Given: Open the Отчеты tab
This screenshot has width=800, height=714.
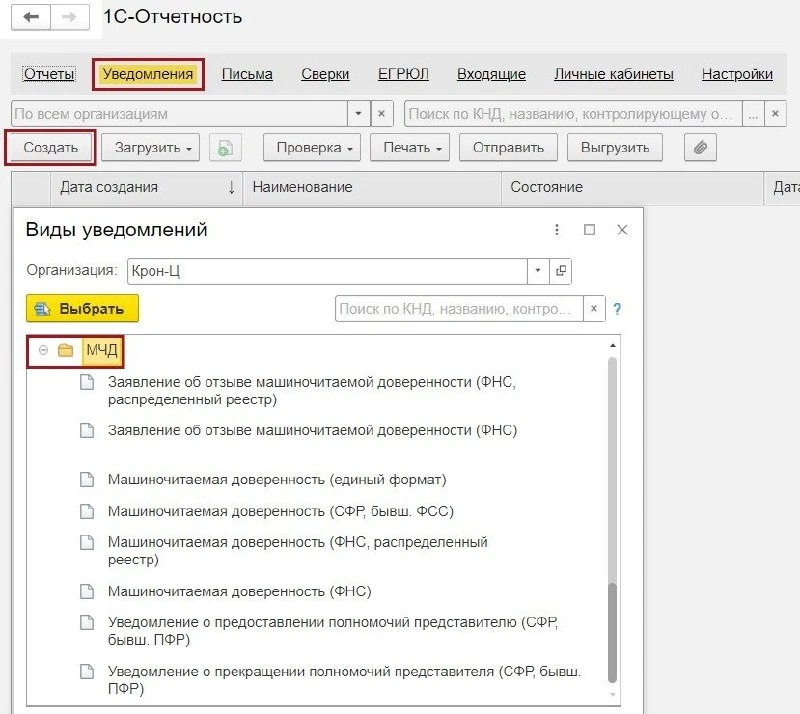Looking at the screenshot, I should coord(49,74).
